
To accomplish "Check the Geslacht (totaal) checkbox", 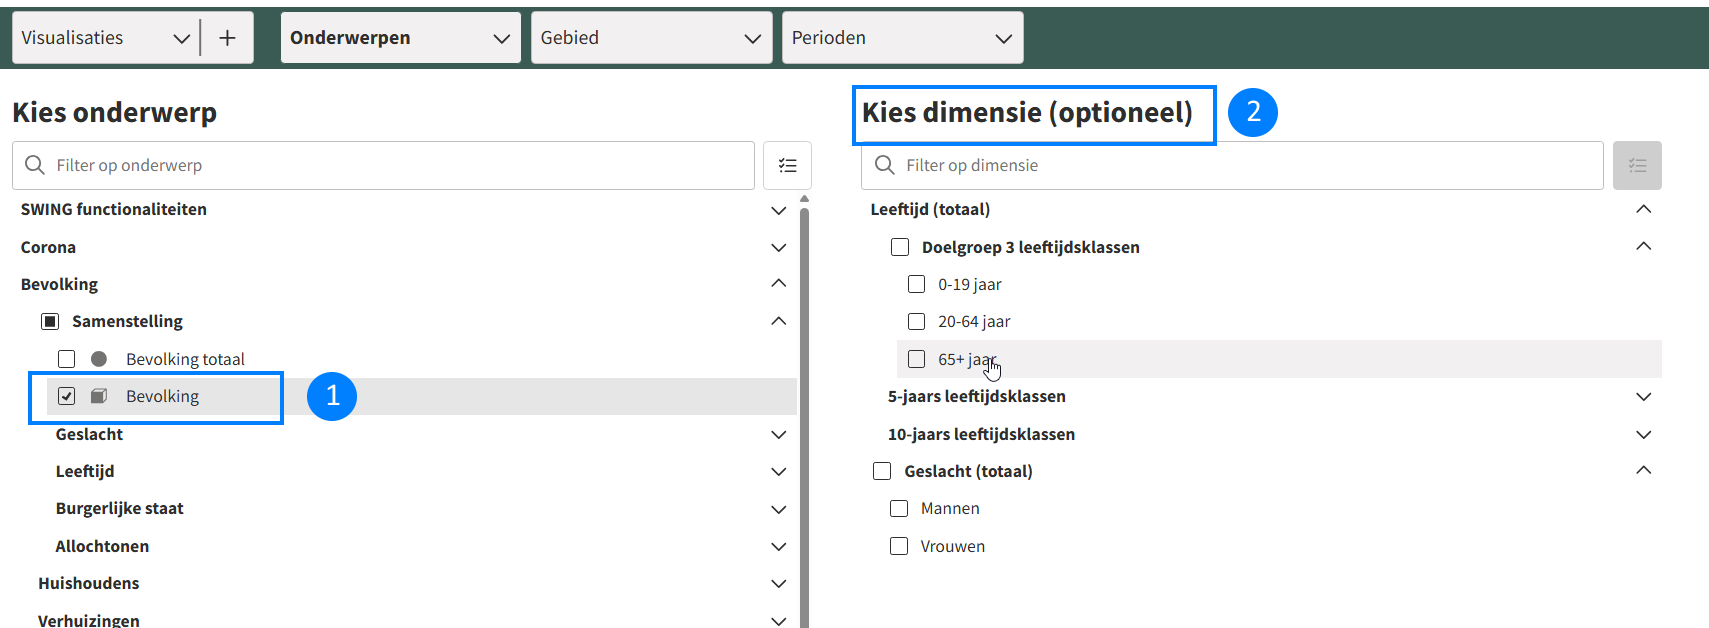I will (x=882, y=471).
